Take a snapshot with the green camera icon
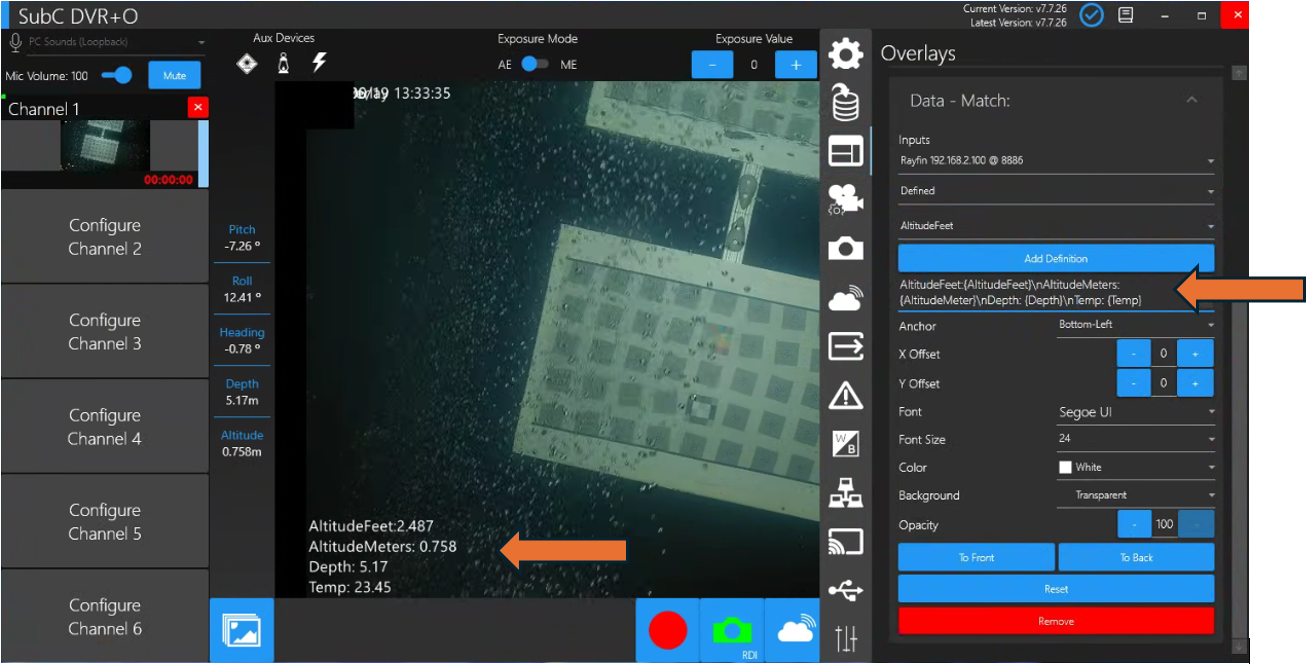This screenshot has height=664, width=1312. pyautogui.click(x=732, y=631)
